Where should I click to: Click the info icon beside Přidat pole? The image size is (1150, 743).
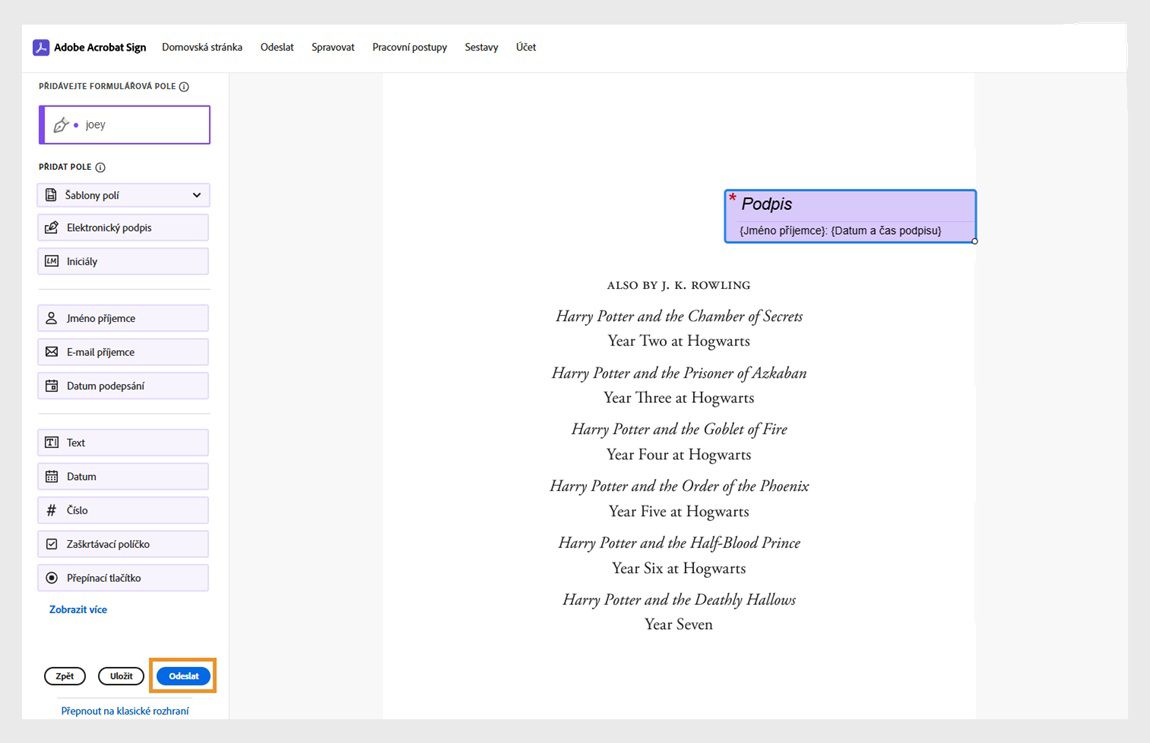point(100,167)
